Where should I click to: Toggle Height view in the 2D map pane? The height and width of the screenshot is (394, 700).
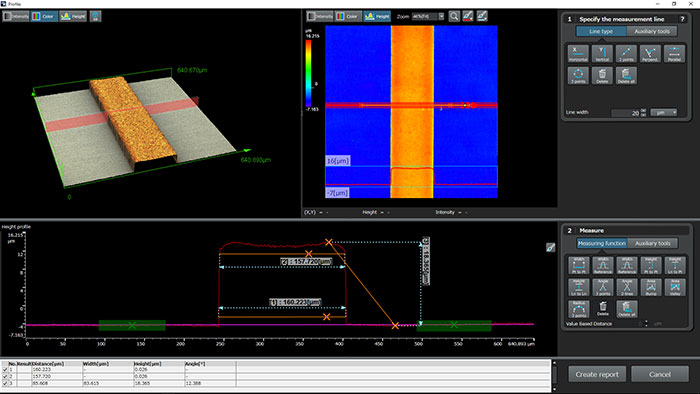click(x=377, y=17)
